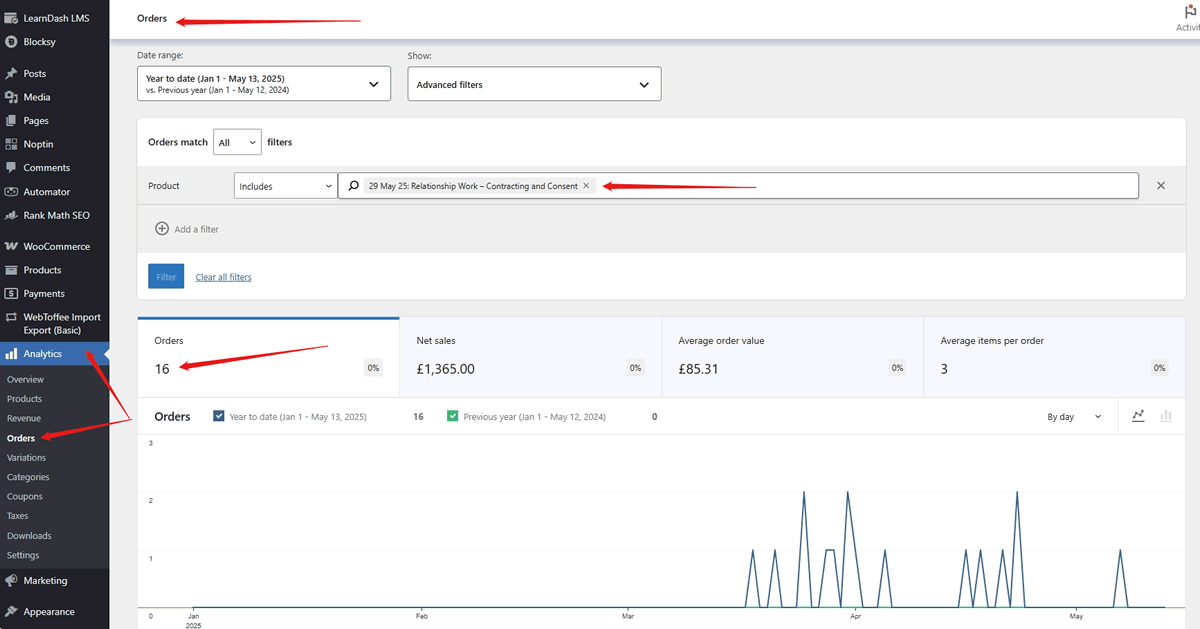Viewport: 1200px width, 629px height.
Task: Click the Pages icon in sidebar
Action: pyautogui.click(x=11, y=121)
